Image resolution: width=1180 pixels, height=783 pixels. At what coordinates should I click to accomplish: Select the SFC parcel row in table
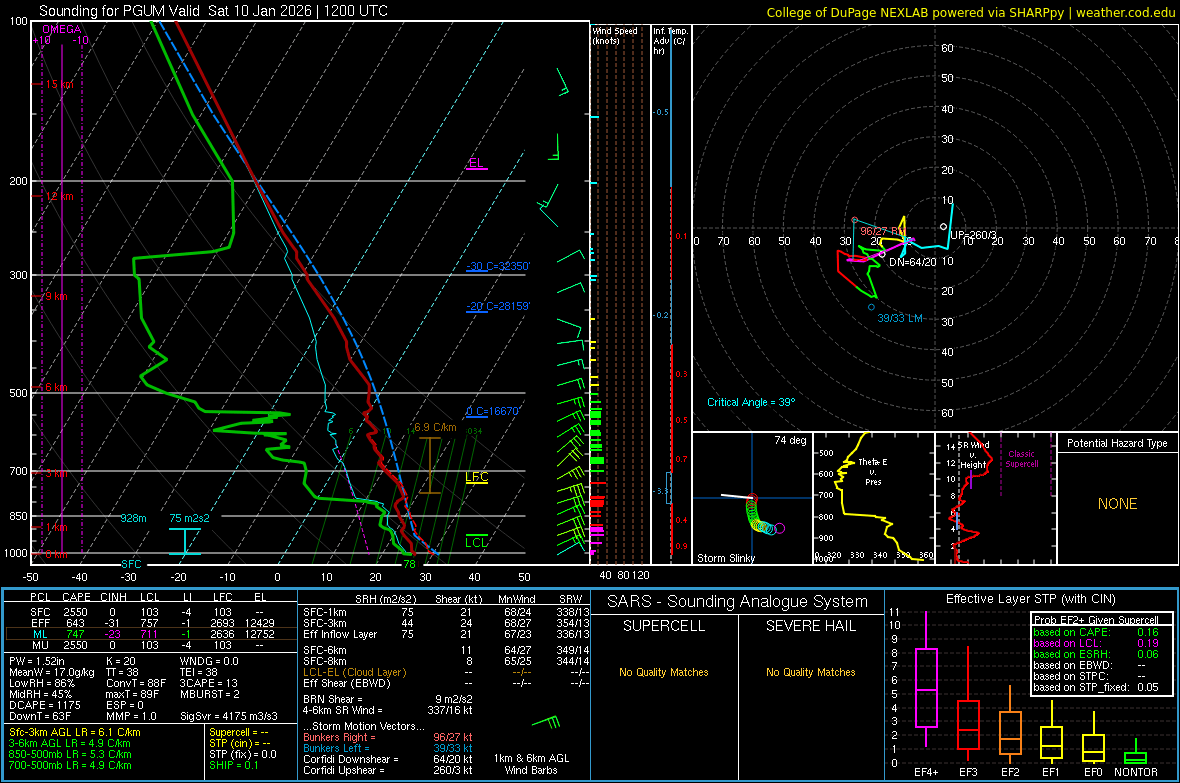(x=150, y=612)
